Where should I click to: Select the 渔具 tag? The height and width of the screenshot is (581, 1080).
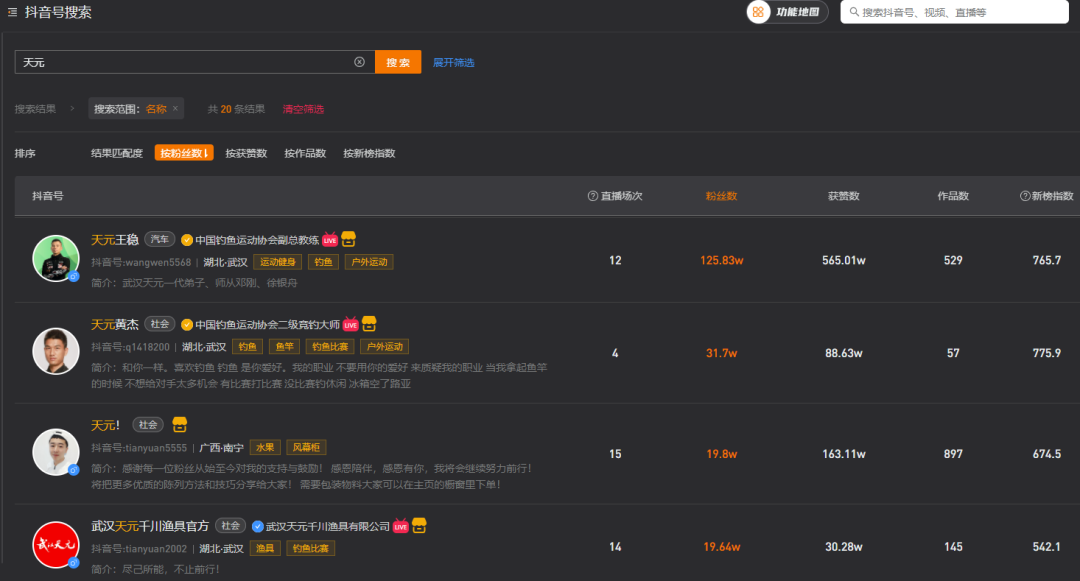(x=265, y=549)
